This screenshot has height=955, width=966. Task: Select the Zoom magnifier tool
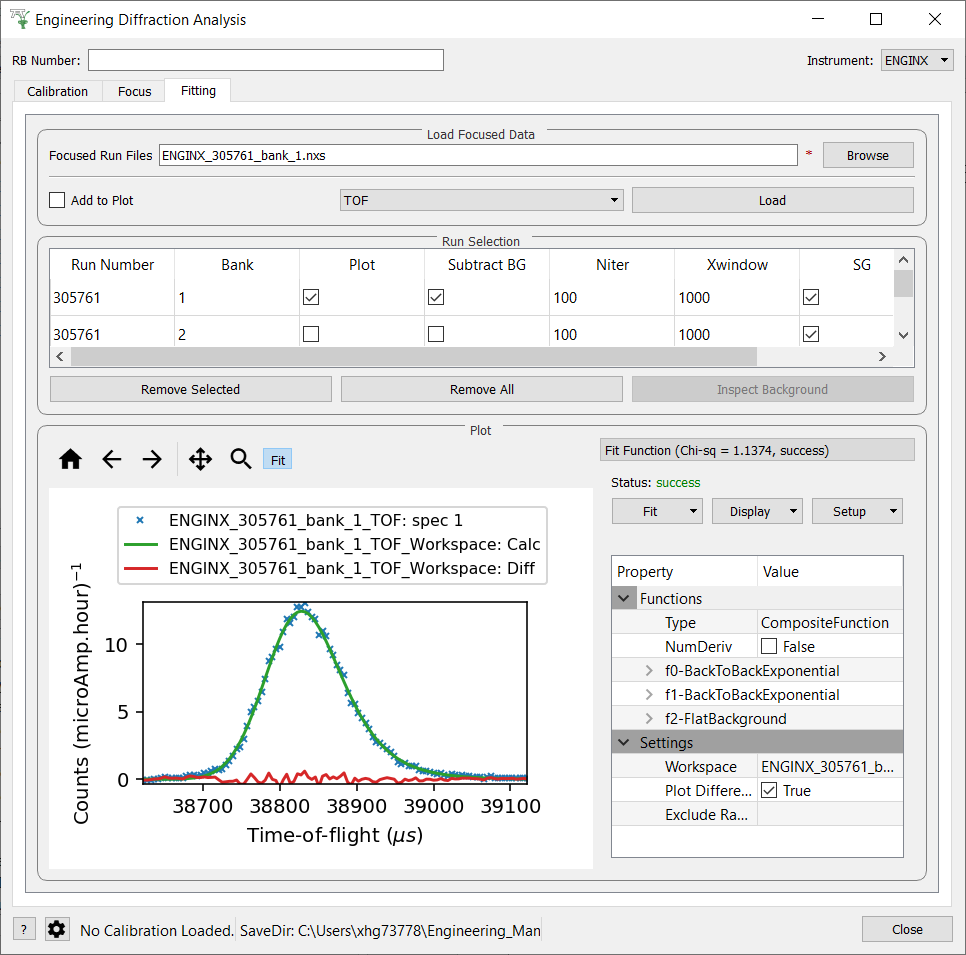pyautogui.click(x=240, y=459)
